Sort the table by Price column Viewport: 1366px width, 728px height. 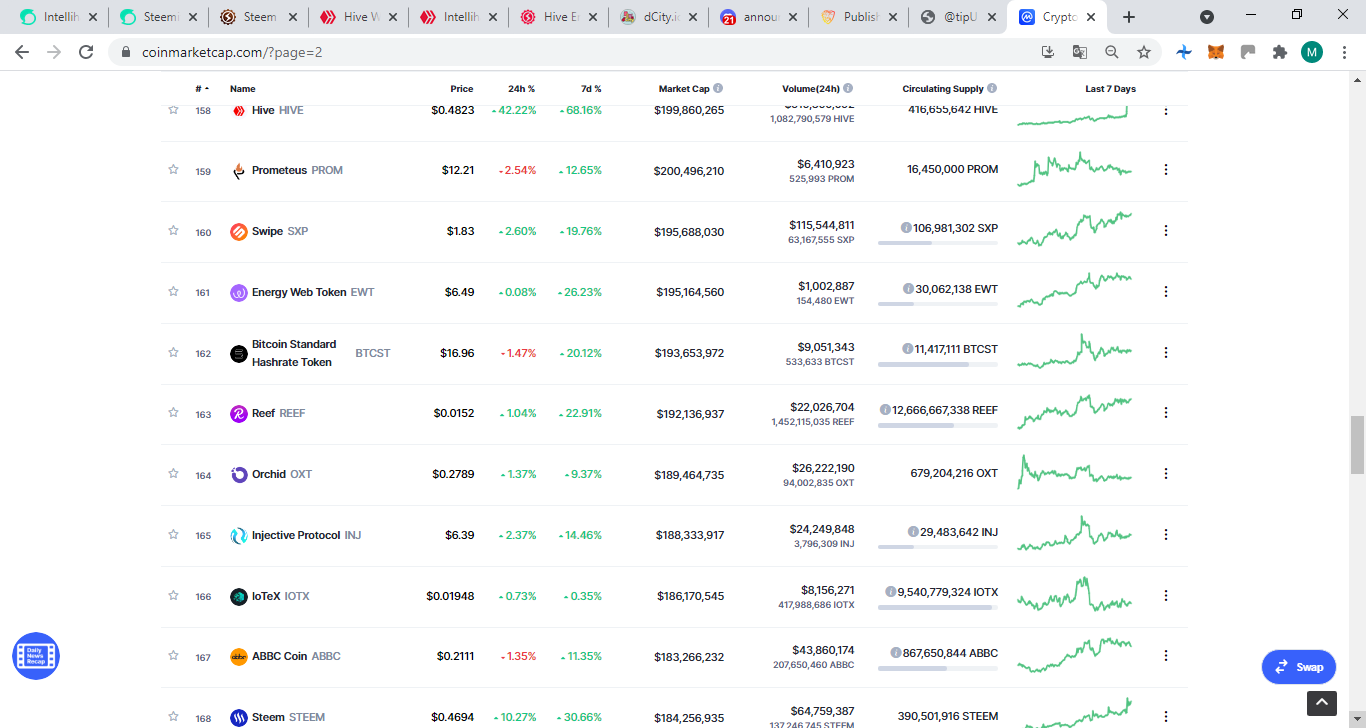tap(462, 89)
